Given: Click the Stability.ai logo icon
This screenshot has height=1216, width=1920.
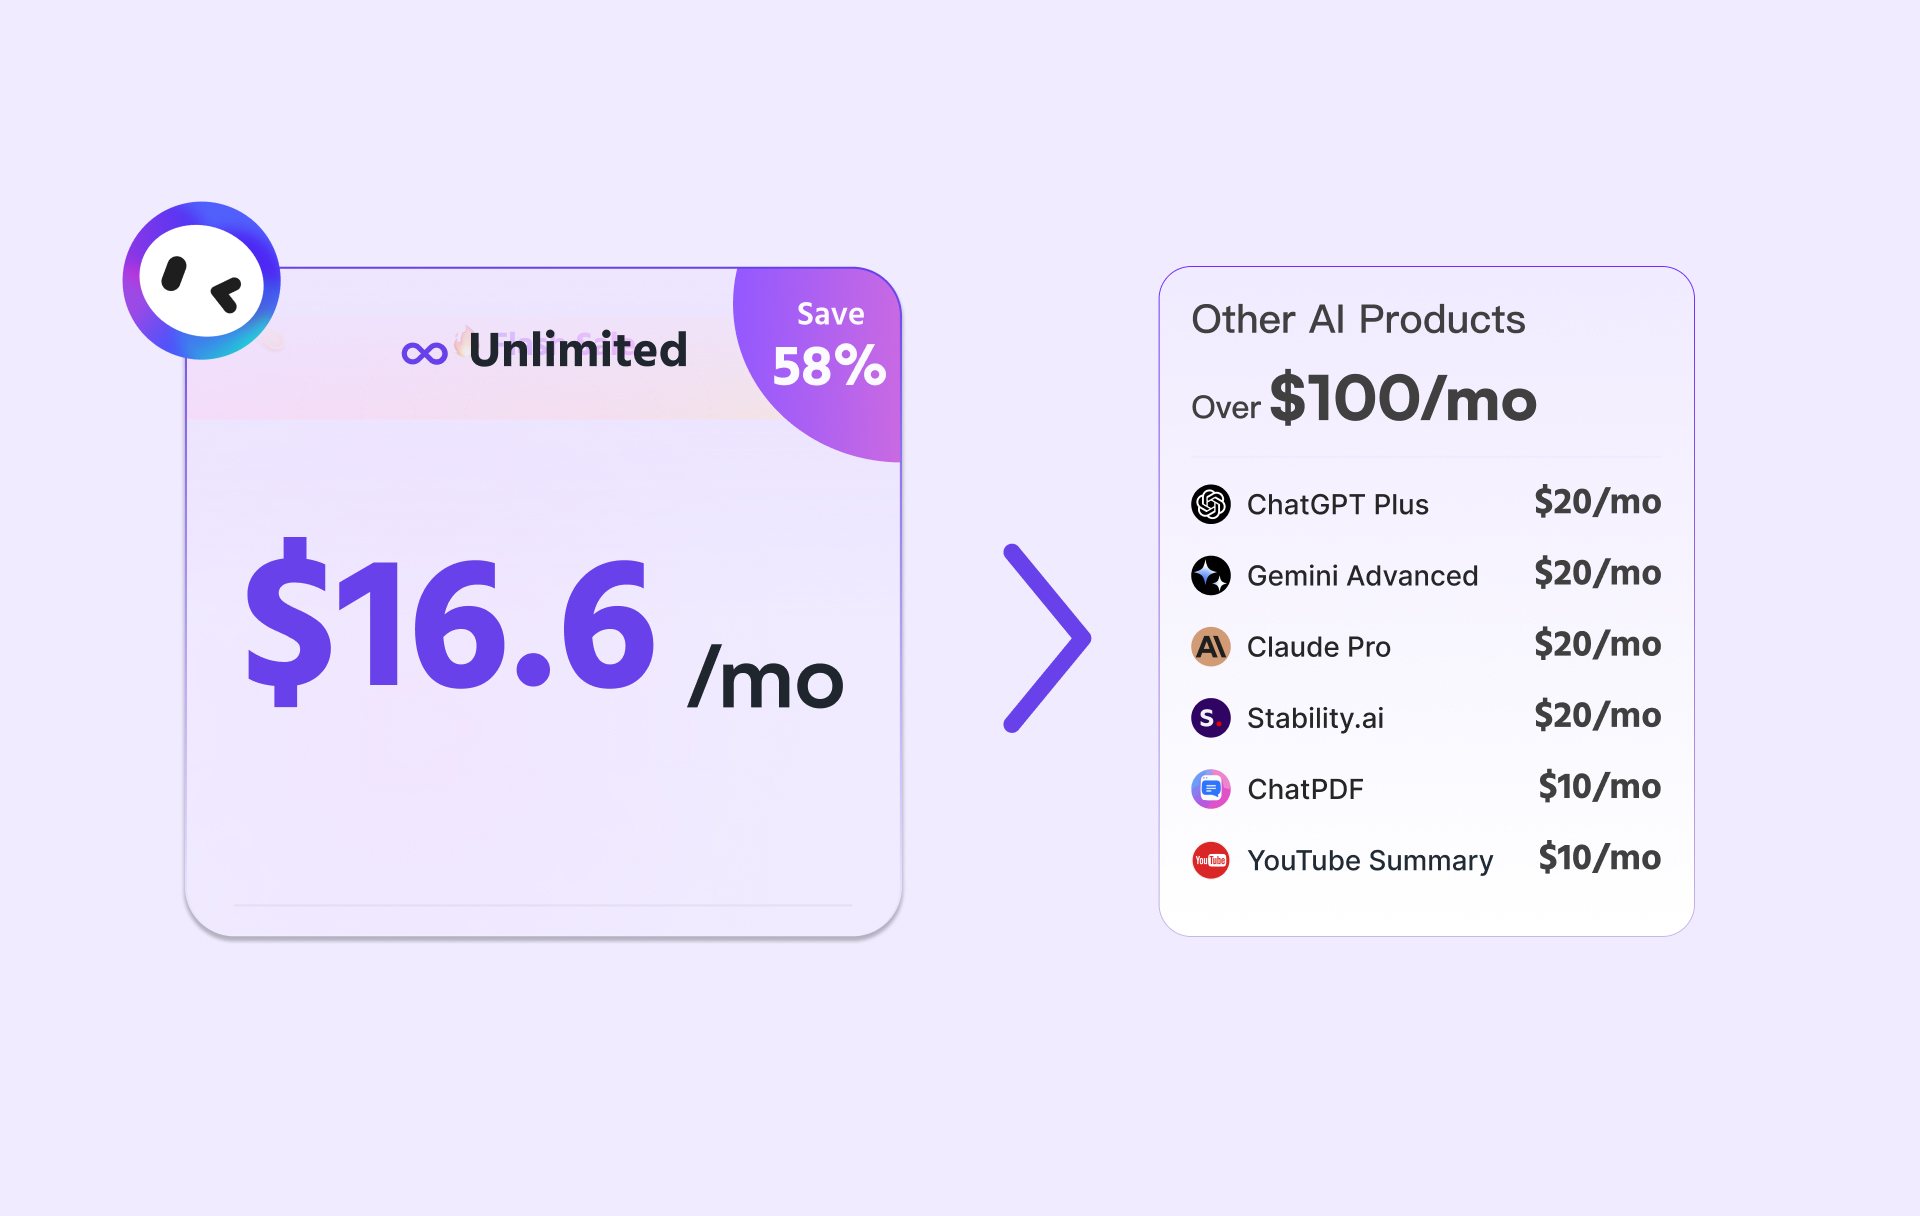Looking at the screenshot, I should click(1210, 718).
